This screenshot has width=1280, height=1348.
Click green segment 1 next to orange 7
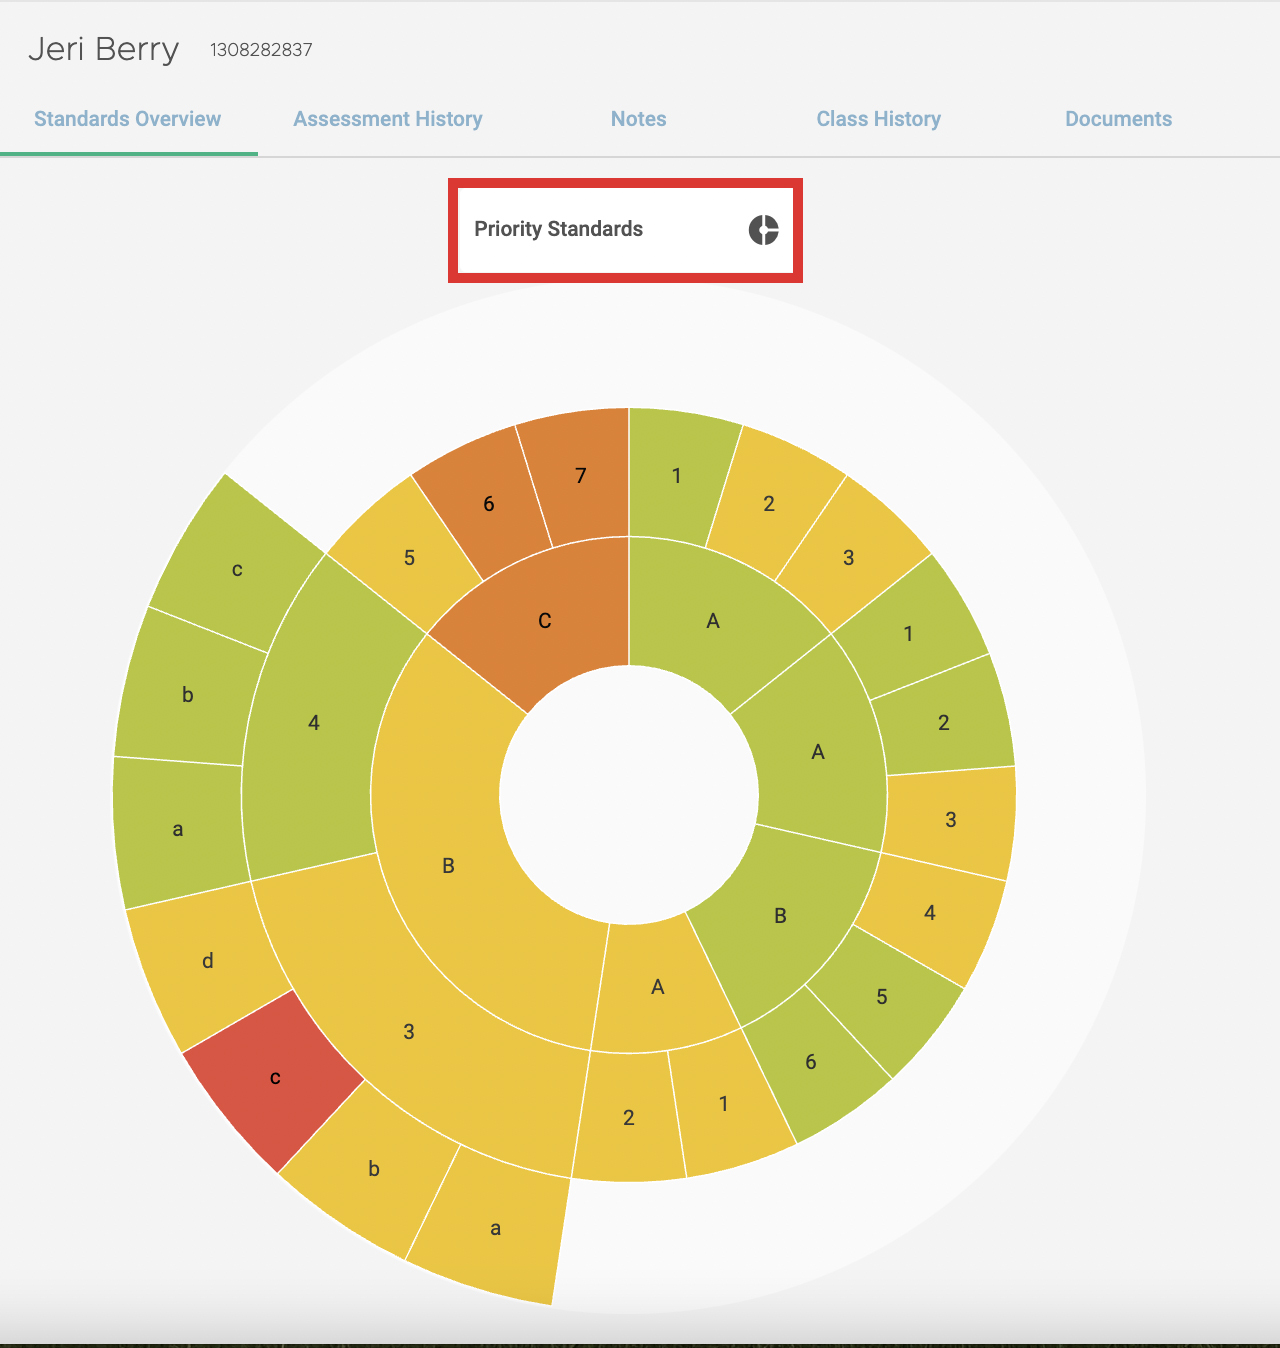pyautogui.click(x=679, y=476)
